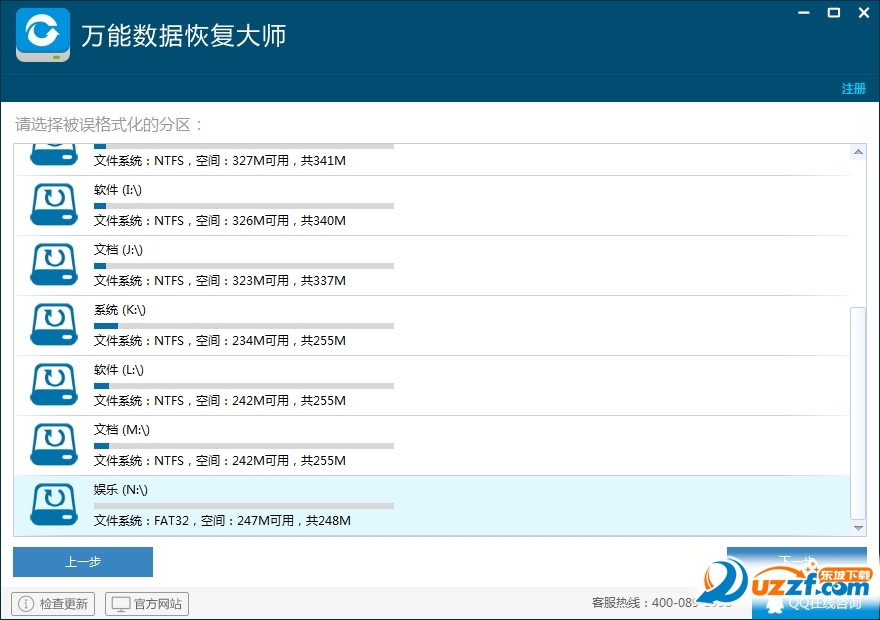Select the 系统 (K:\) partition label
Viewport: 880px width, 620px height.
pos(120,310)
